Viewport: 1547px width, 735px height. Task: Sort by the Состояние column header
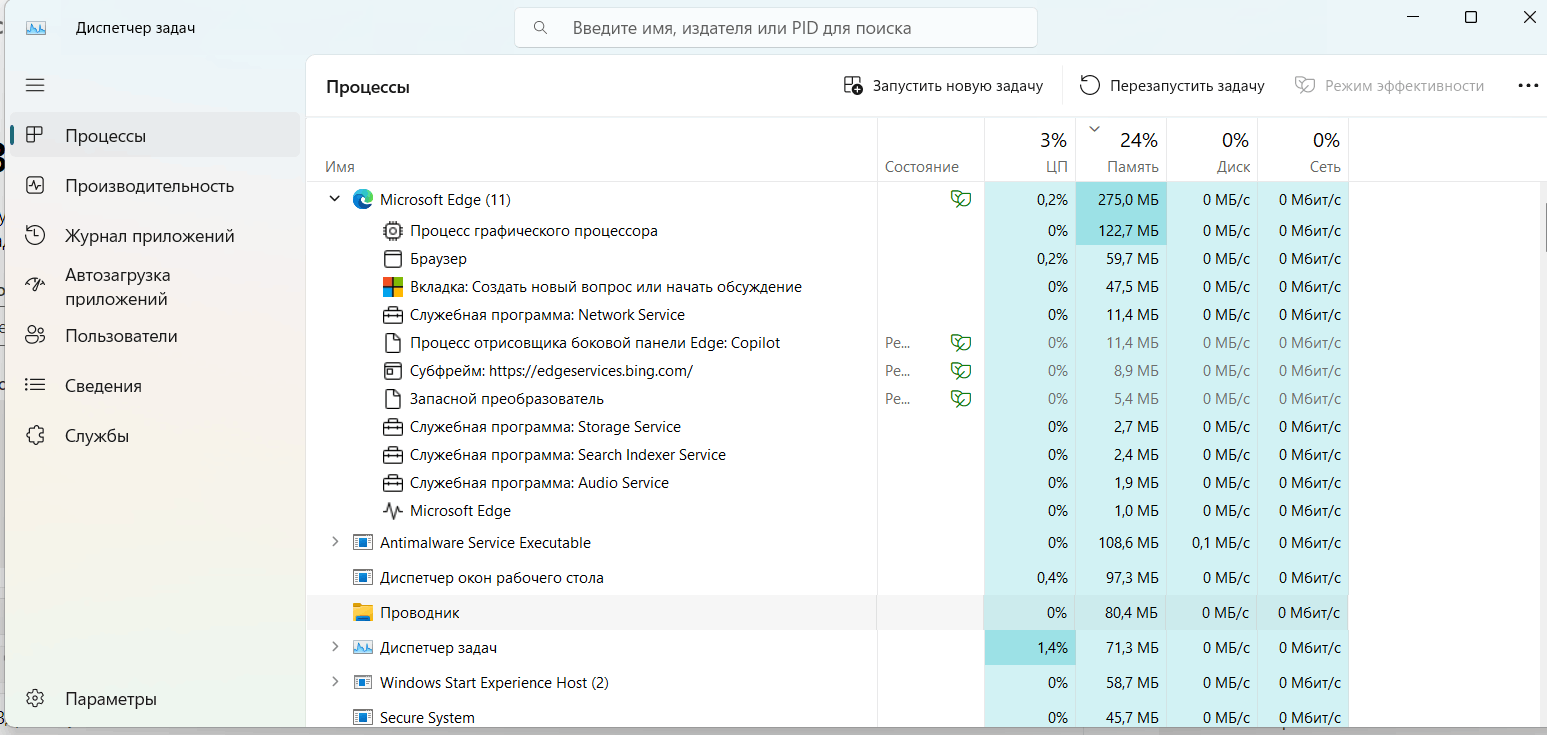pyautogui.click(x=930, y=150)
